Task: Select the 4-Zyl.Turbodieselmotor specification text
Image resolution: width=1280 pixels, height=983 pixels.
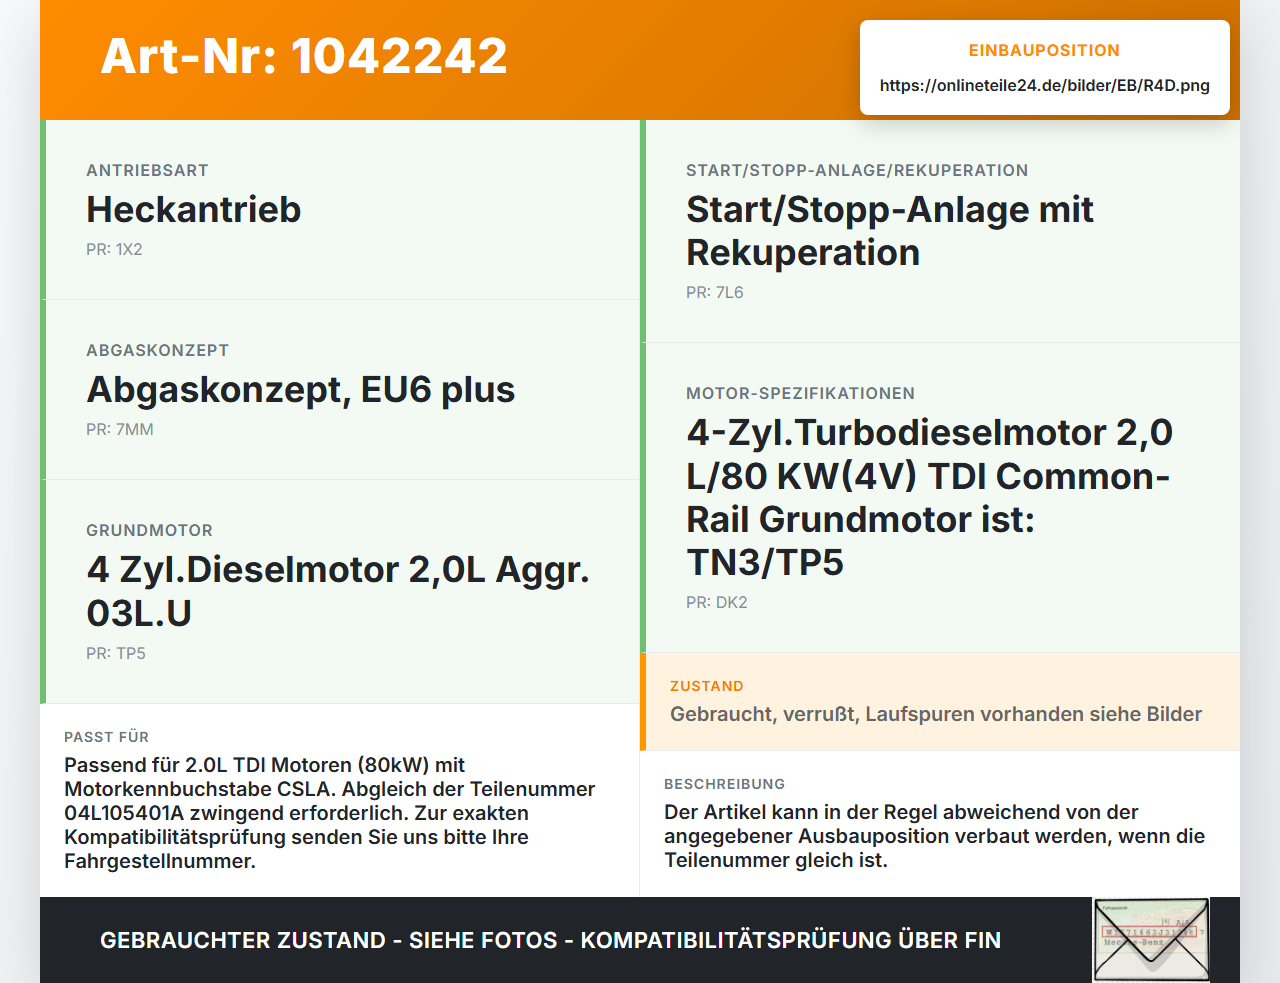Action: [929, 497]
